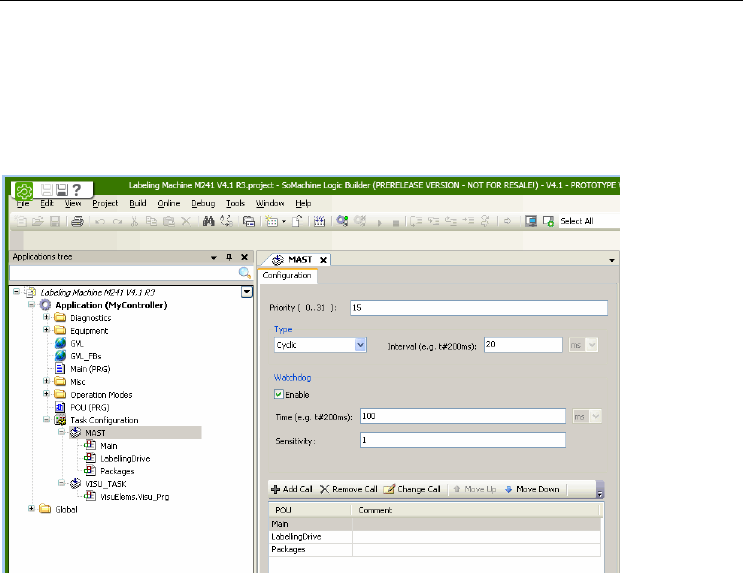Select the Packages row in POU table
Viewport: 743px width, 573px height.
(x=435, y=550)
